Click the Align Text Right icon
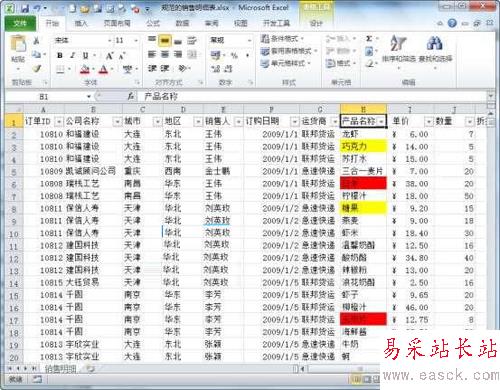Viewport: 500px width, 390px height. click(x=178, y=54)
